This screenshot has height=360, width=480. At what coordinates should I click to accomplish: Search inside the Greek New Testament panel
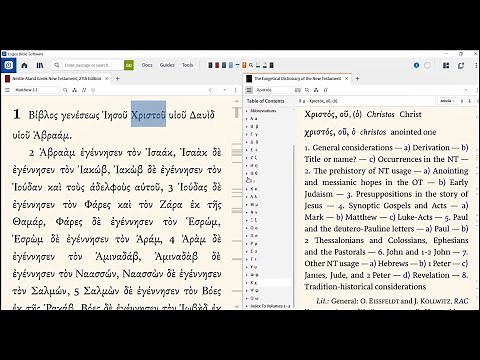66,90
